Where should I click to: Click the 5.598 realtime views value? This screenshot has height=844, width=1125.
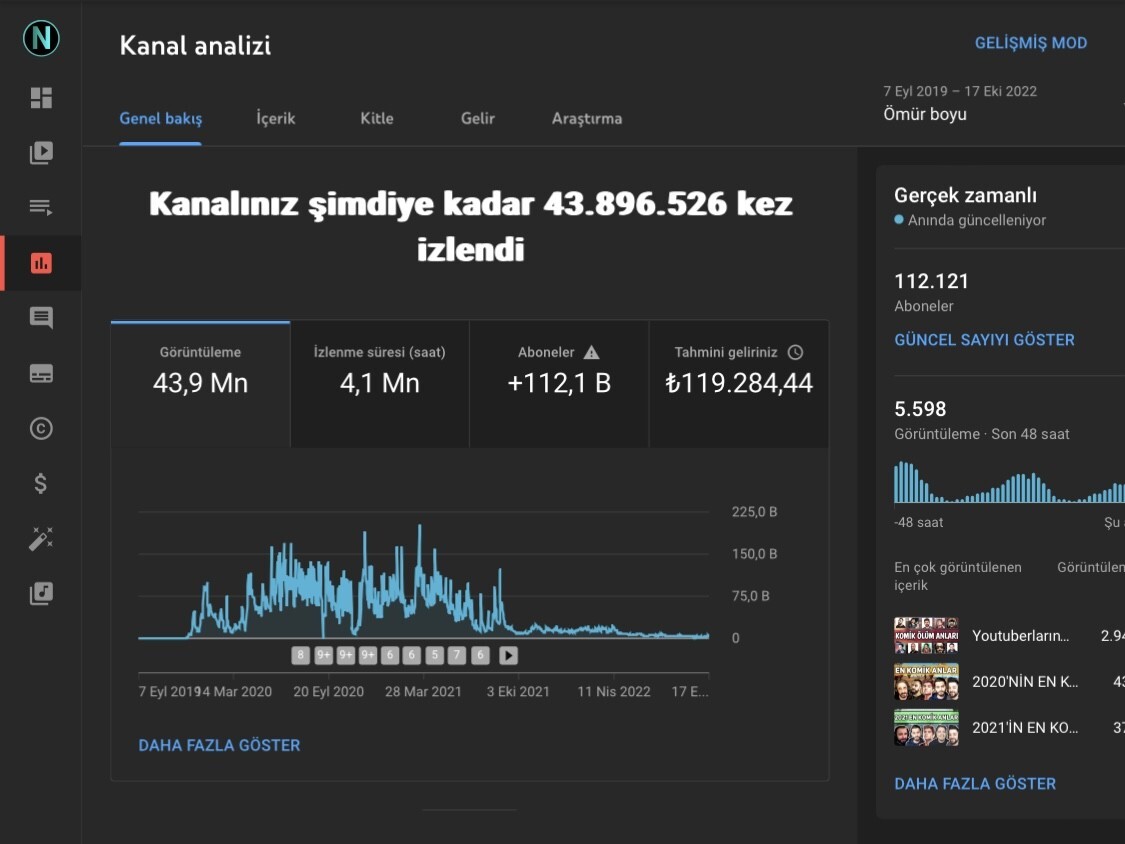920,409
